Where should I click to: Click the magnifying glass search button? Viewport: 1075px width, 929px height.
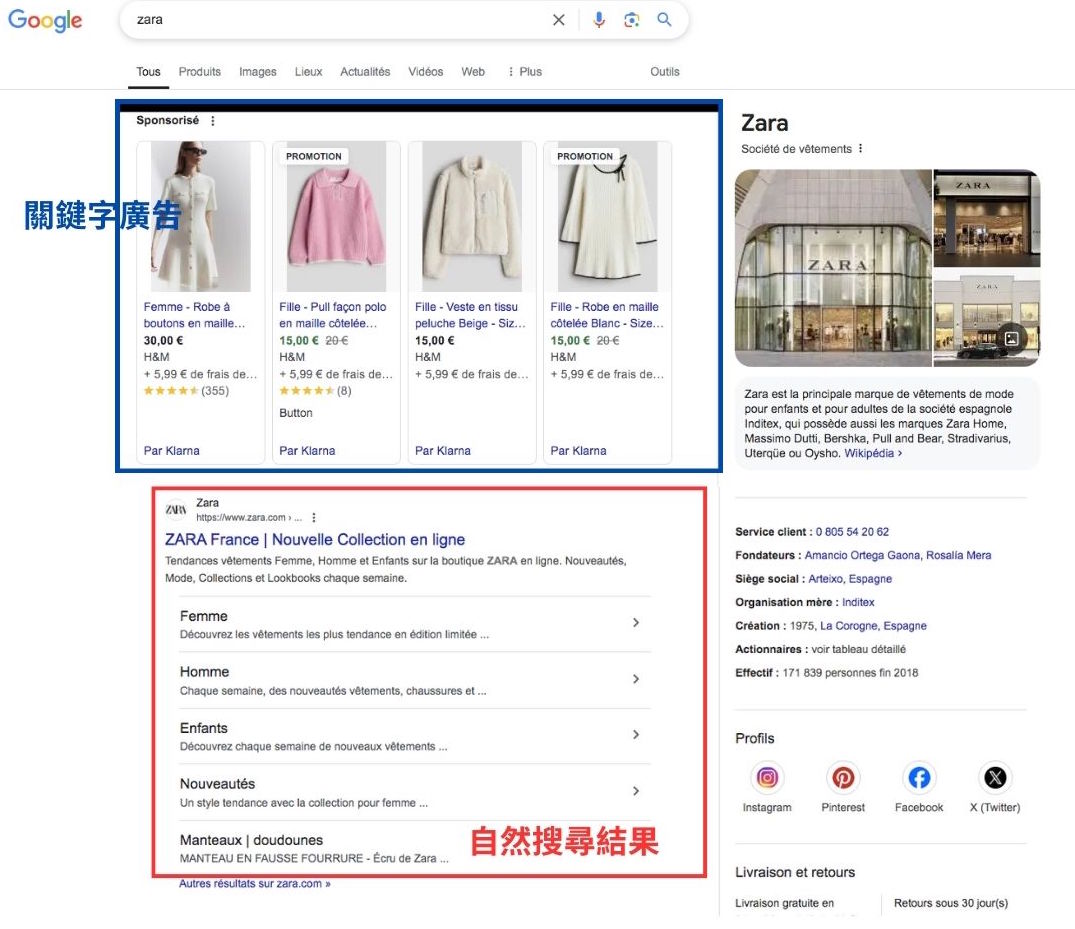pyautogui.click(x=664, y=20)
